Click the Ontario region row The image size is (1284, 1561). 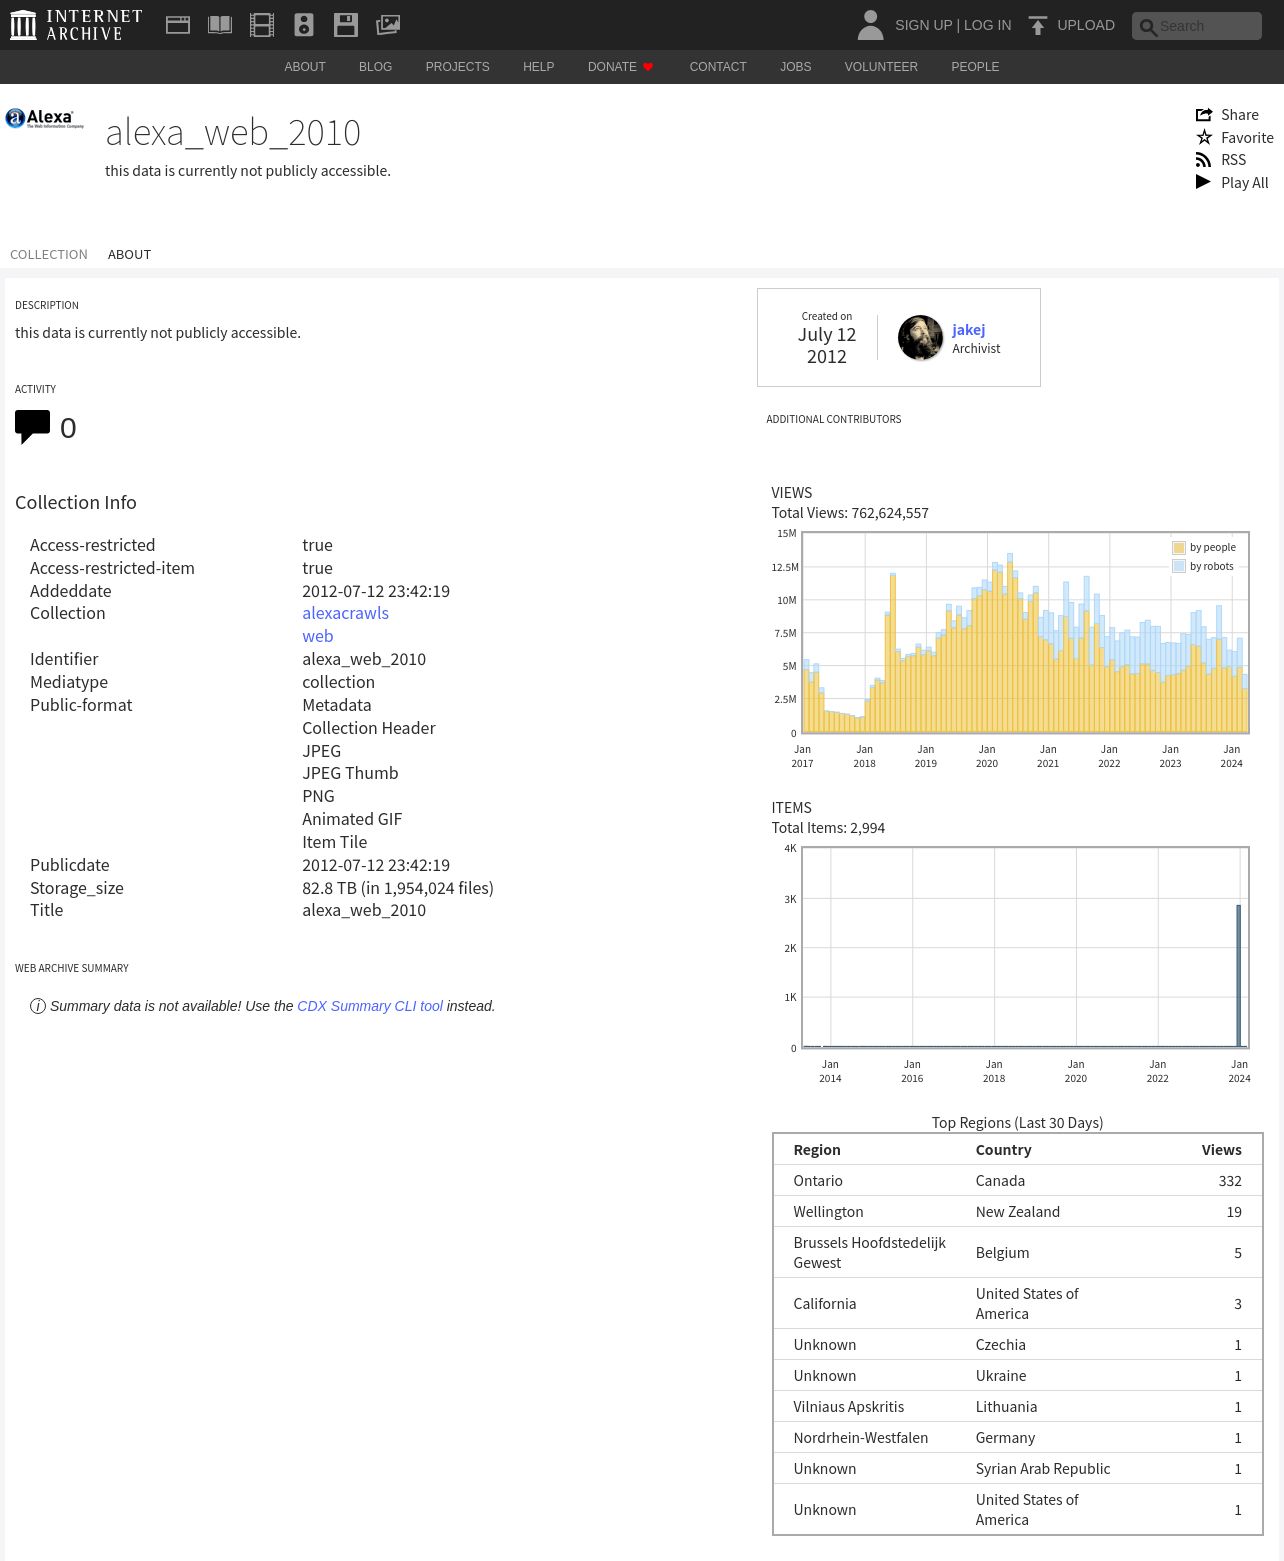point(1018,1181)
